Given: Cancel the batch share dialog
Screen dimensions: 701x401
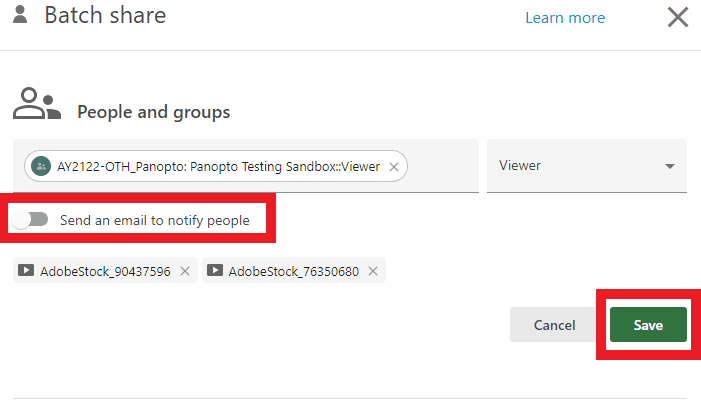Looking at the screenshot, I should [x=554, y=325].
